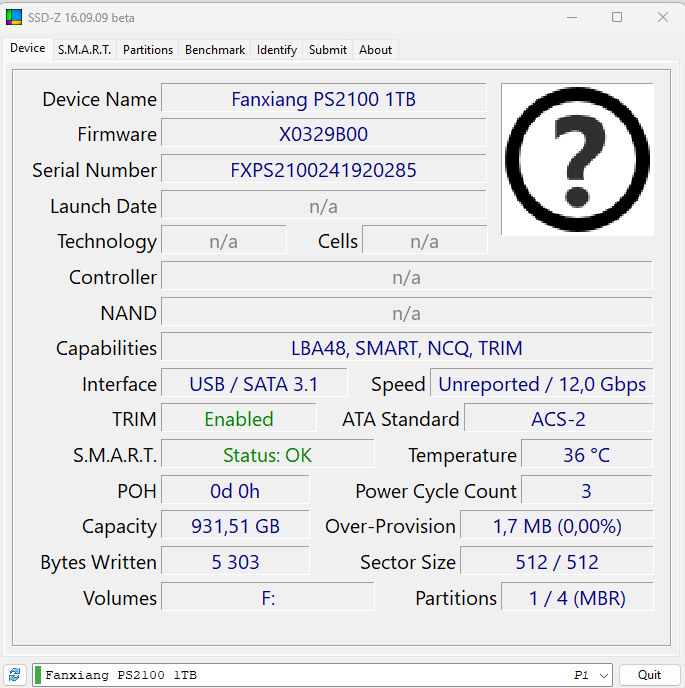This screenshot has width=685, height=688.
Task: Show the About tab
Action: 376,49
